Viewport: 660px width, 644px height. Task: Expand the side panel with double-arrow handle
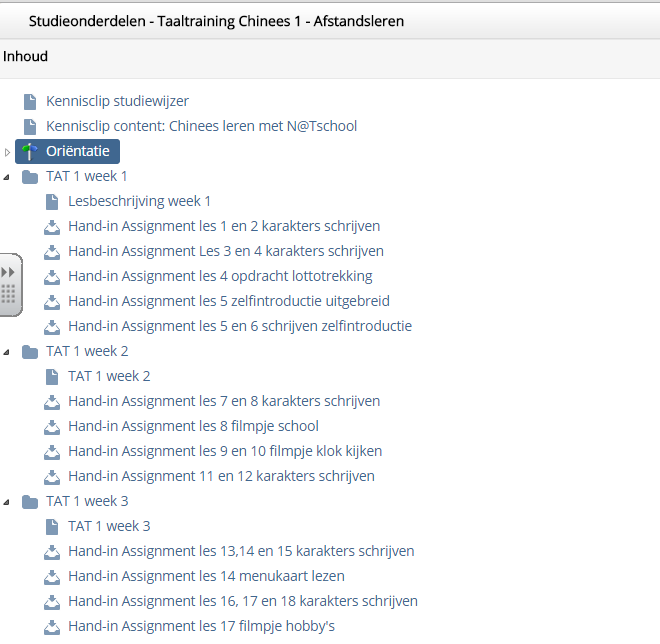[x=8, y=272]
